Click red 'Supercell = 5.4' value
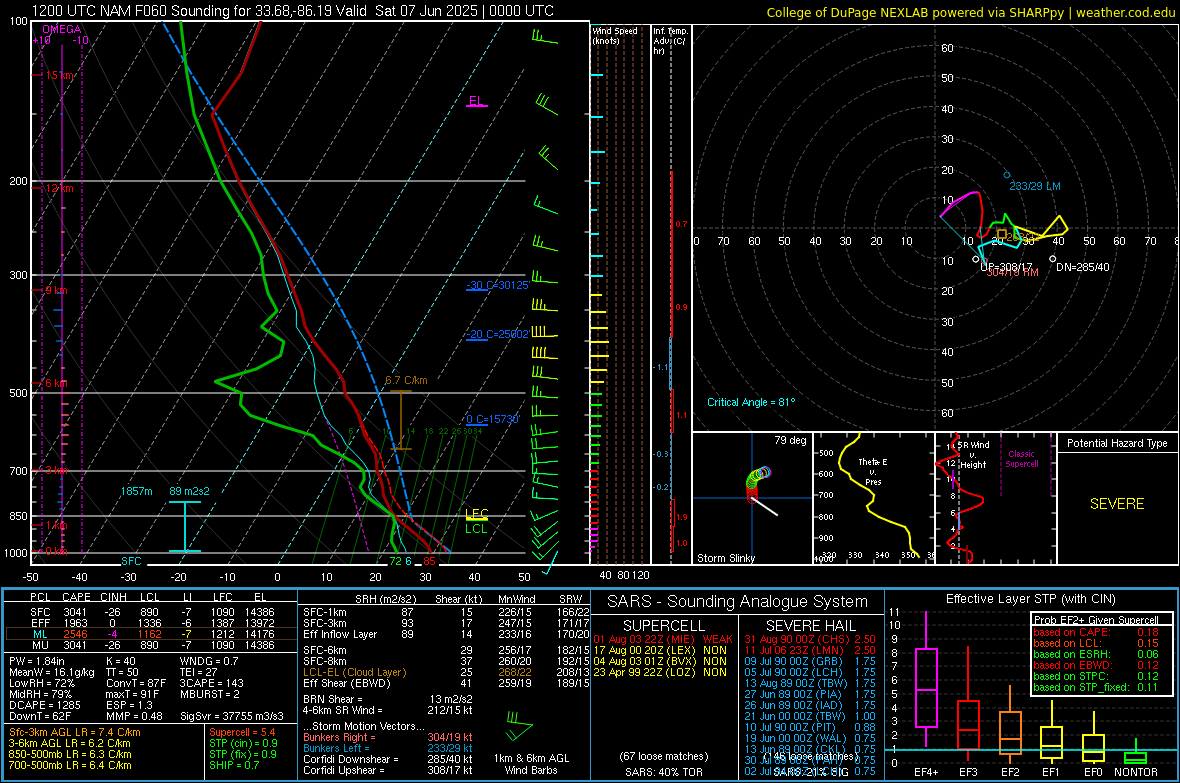The image size is (1180, 783). click(242, 732)
